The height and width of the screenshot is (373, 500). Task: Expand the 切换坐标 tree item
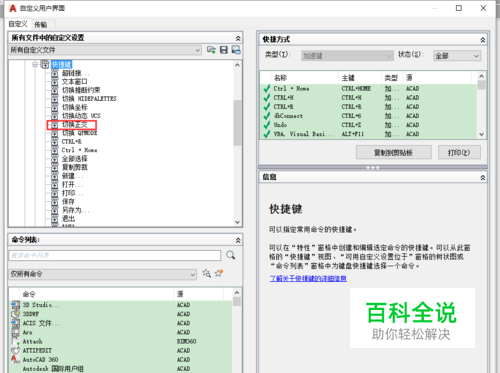pyautogui.click(x=55, y=108)
